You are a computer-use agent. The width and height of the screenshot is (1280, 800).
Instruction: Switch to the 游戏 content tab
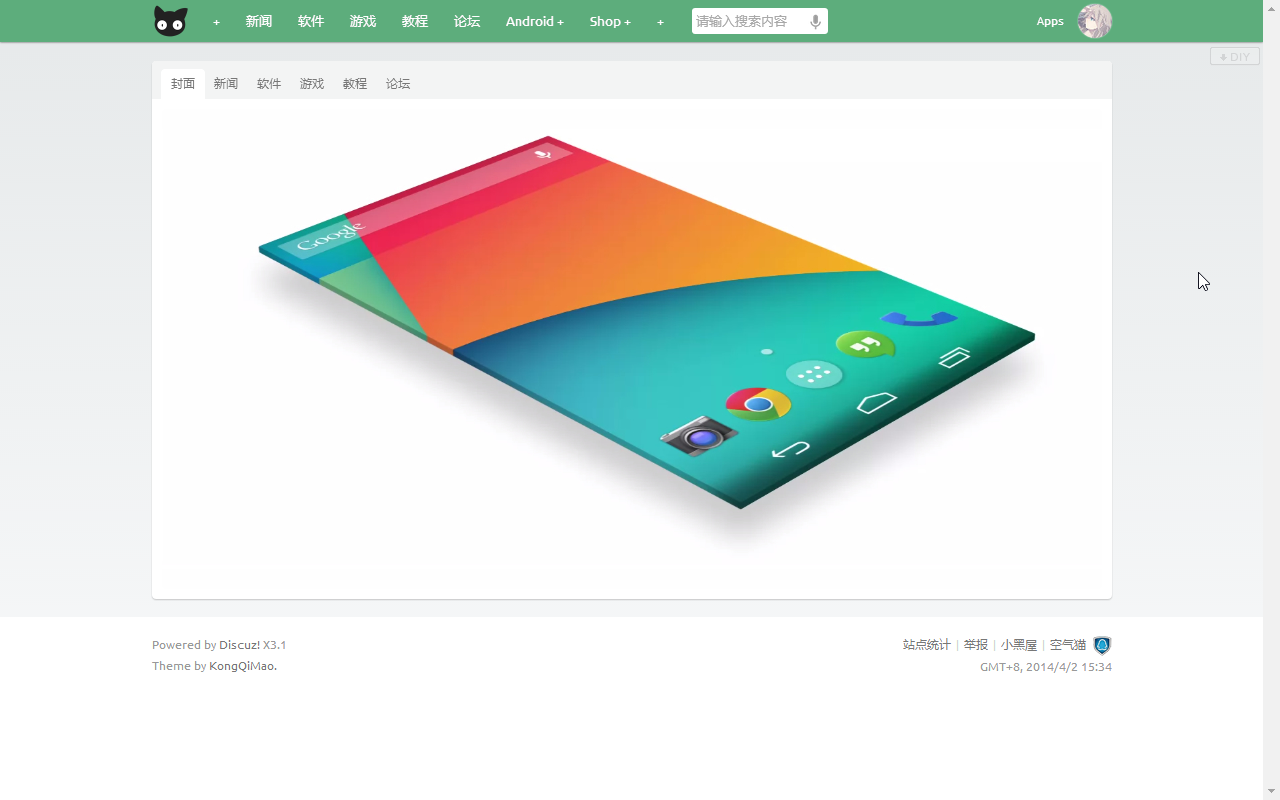[312, 84]
